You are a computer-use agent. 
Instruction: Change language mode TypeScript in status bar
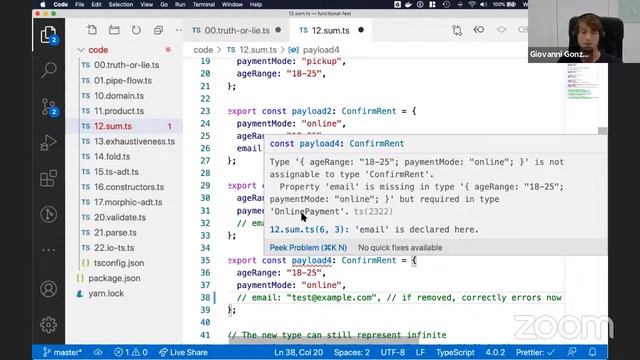(x=455, y=352)
